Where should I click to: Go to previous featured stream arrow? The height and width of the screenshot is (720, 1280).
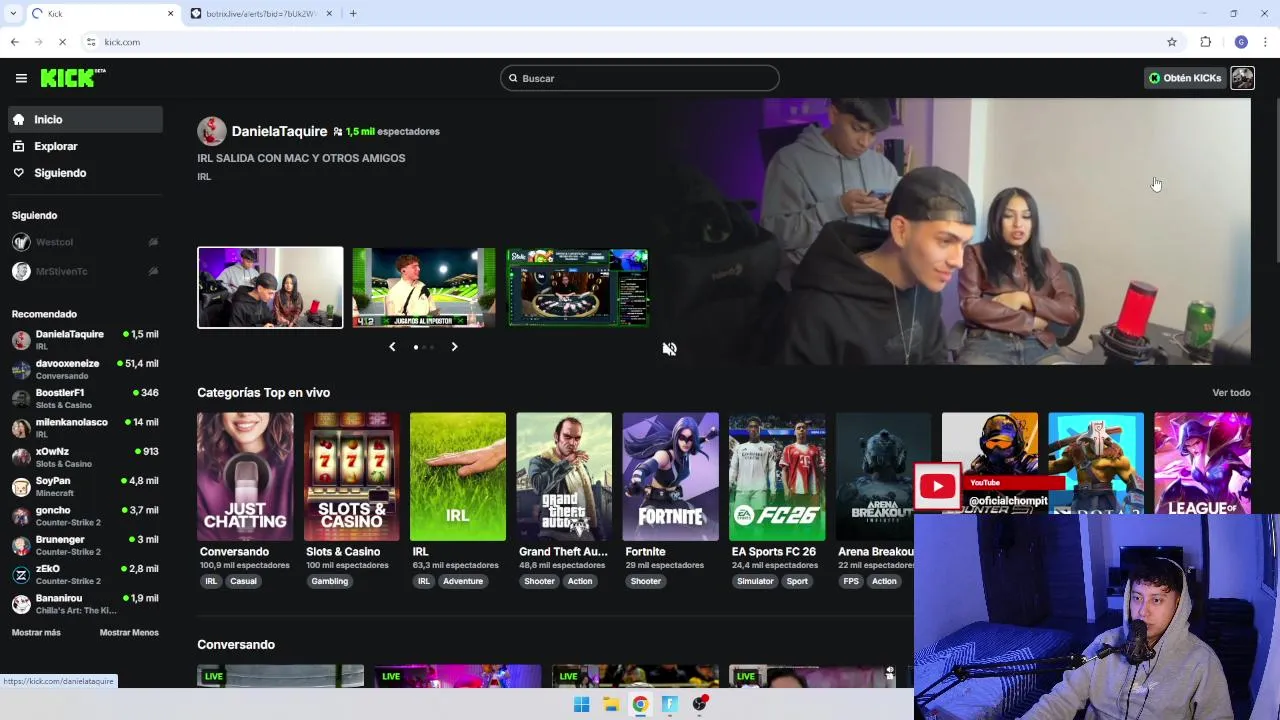[x=392, y=347]
